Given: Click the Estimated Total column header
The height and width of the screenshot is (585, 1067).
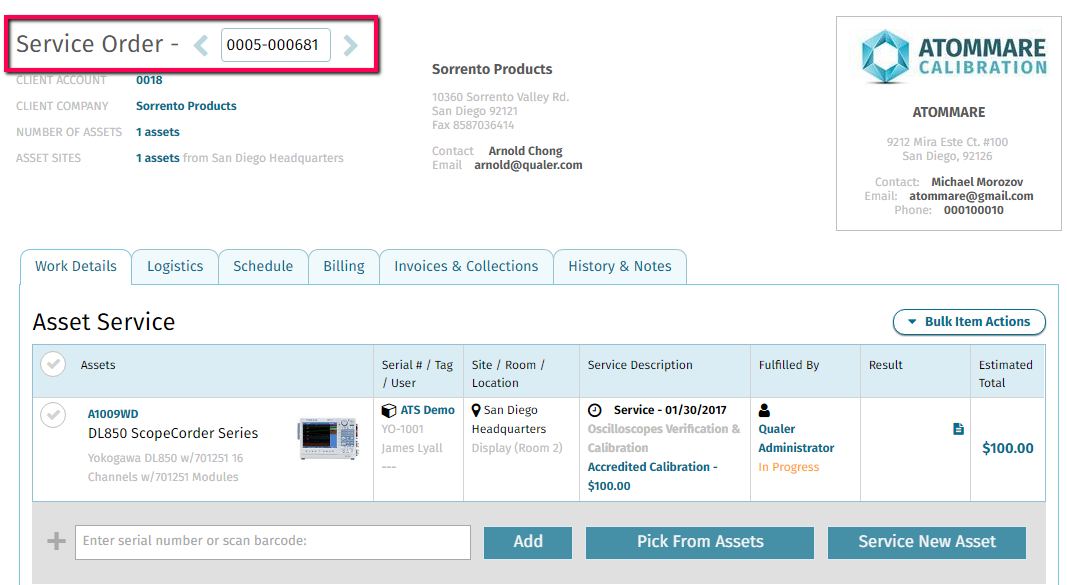Looking at the screenshot, I should click(1006, 374).
